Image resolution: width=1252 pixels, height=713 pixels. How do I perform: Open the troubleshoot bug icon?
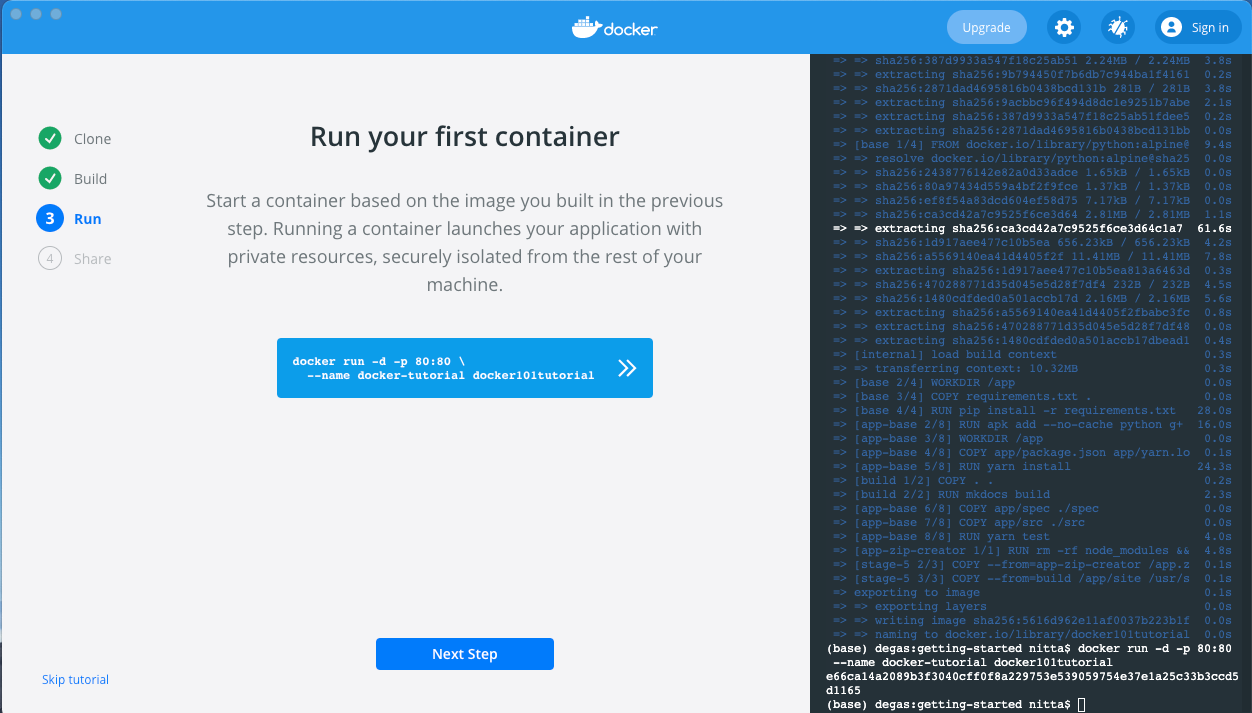tap(1117, 28)
